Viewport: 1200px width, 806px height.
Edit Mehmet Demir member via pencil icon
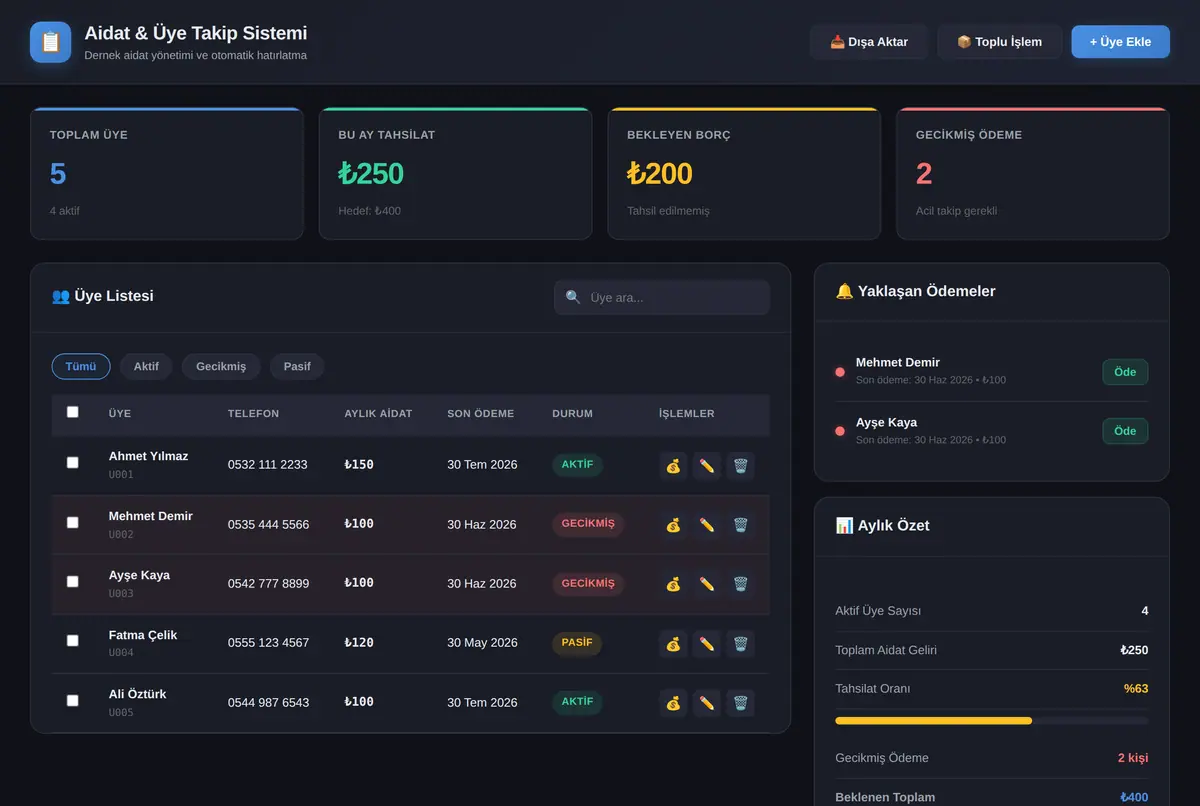pyautogui.click(x=707, y=525)
